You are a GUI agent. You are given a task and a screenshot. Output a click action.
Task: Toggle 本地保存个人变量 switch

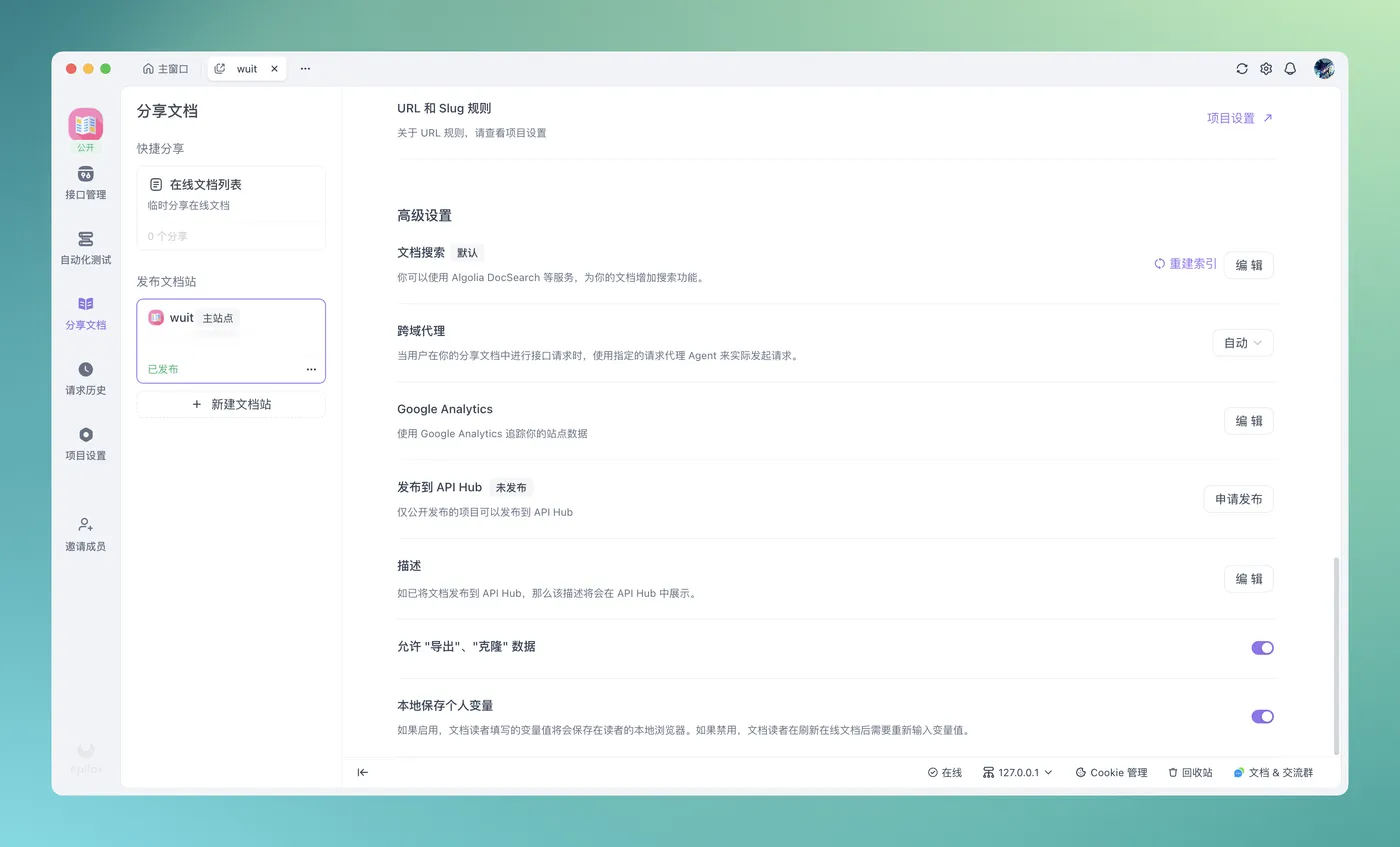(x=1262, y=717)
